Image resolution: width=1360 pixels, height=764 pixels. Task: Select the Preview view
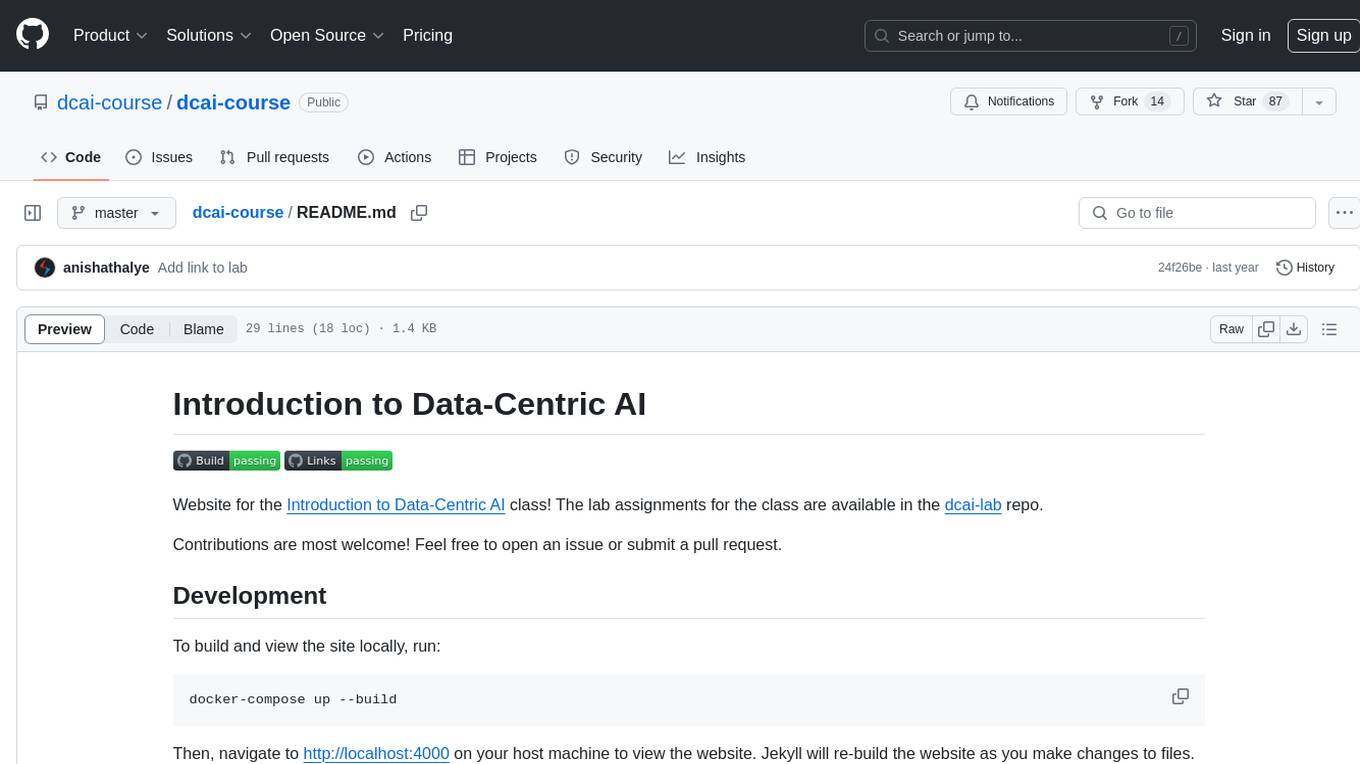[x=65, y=329]
